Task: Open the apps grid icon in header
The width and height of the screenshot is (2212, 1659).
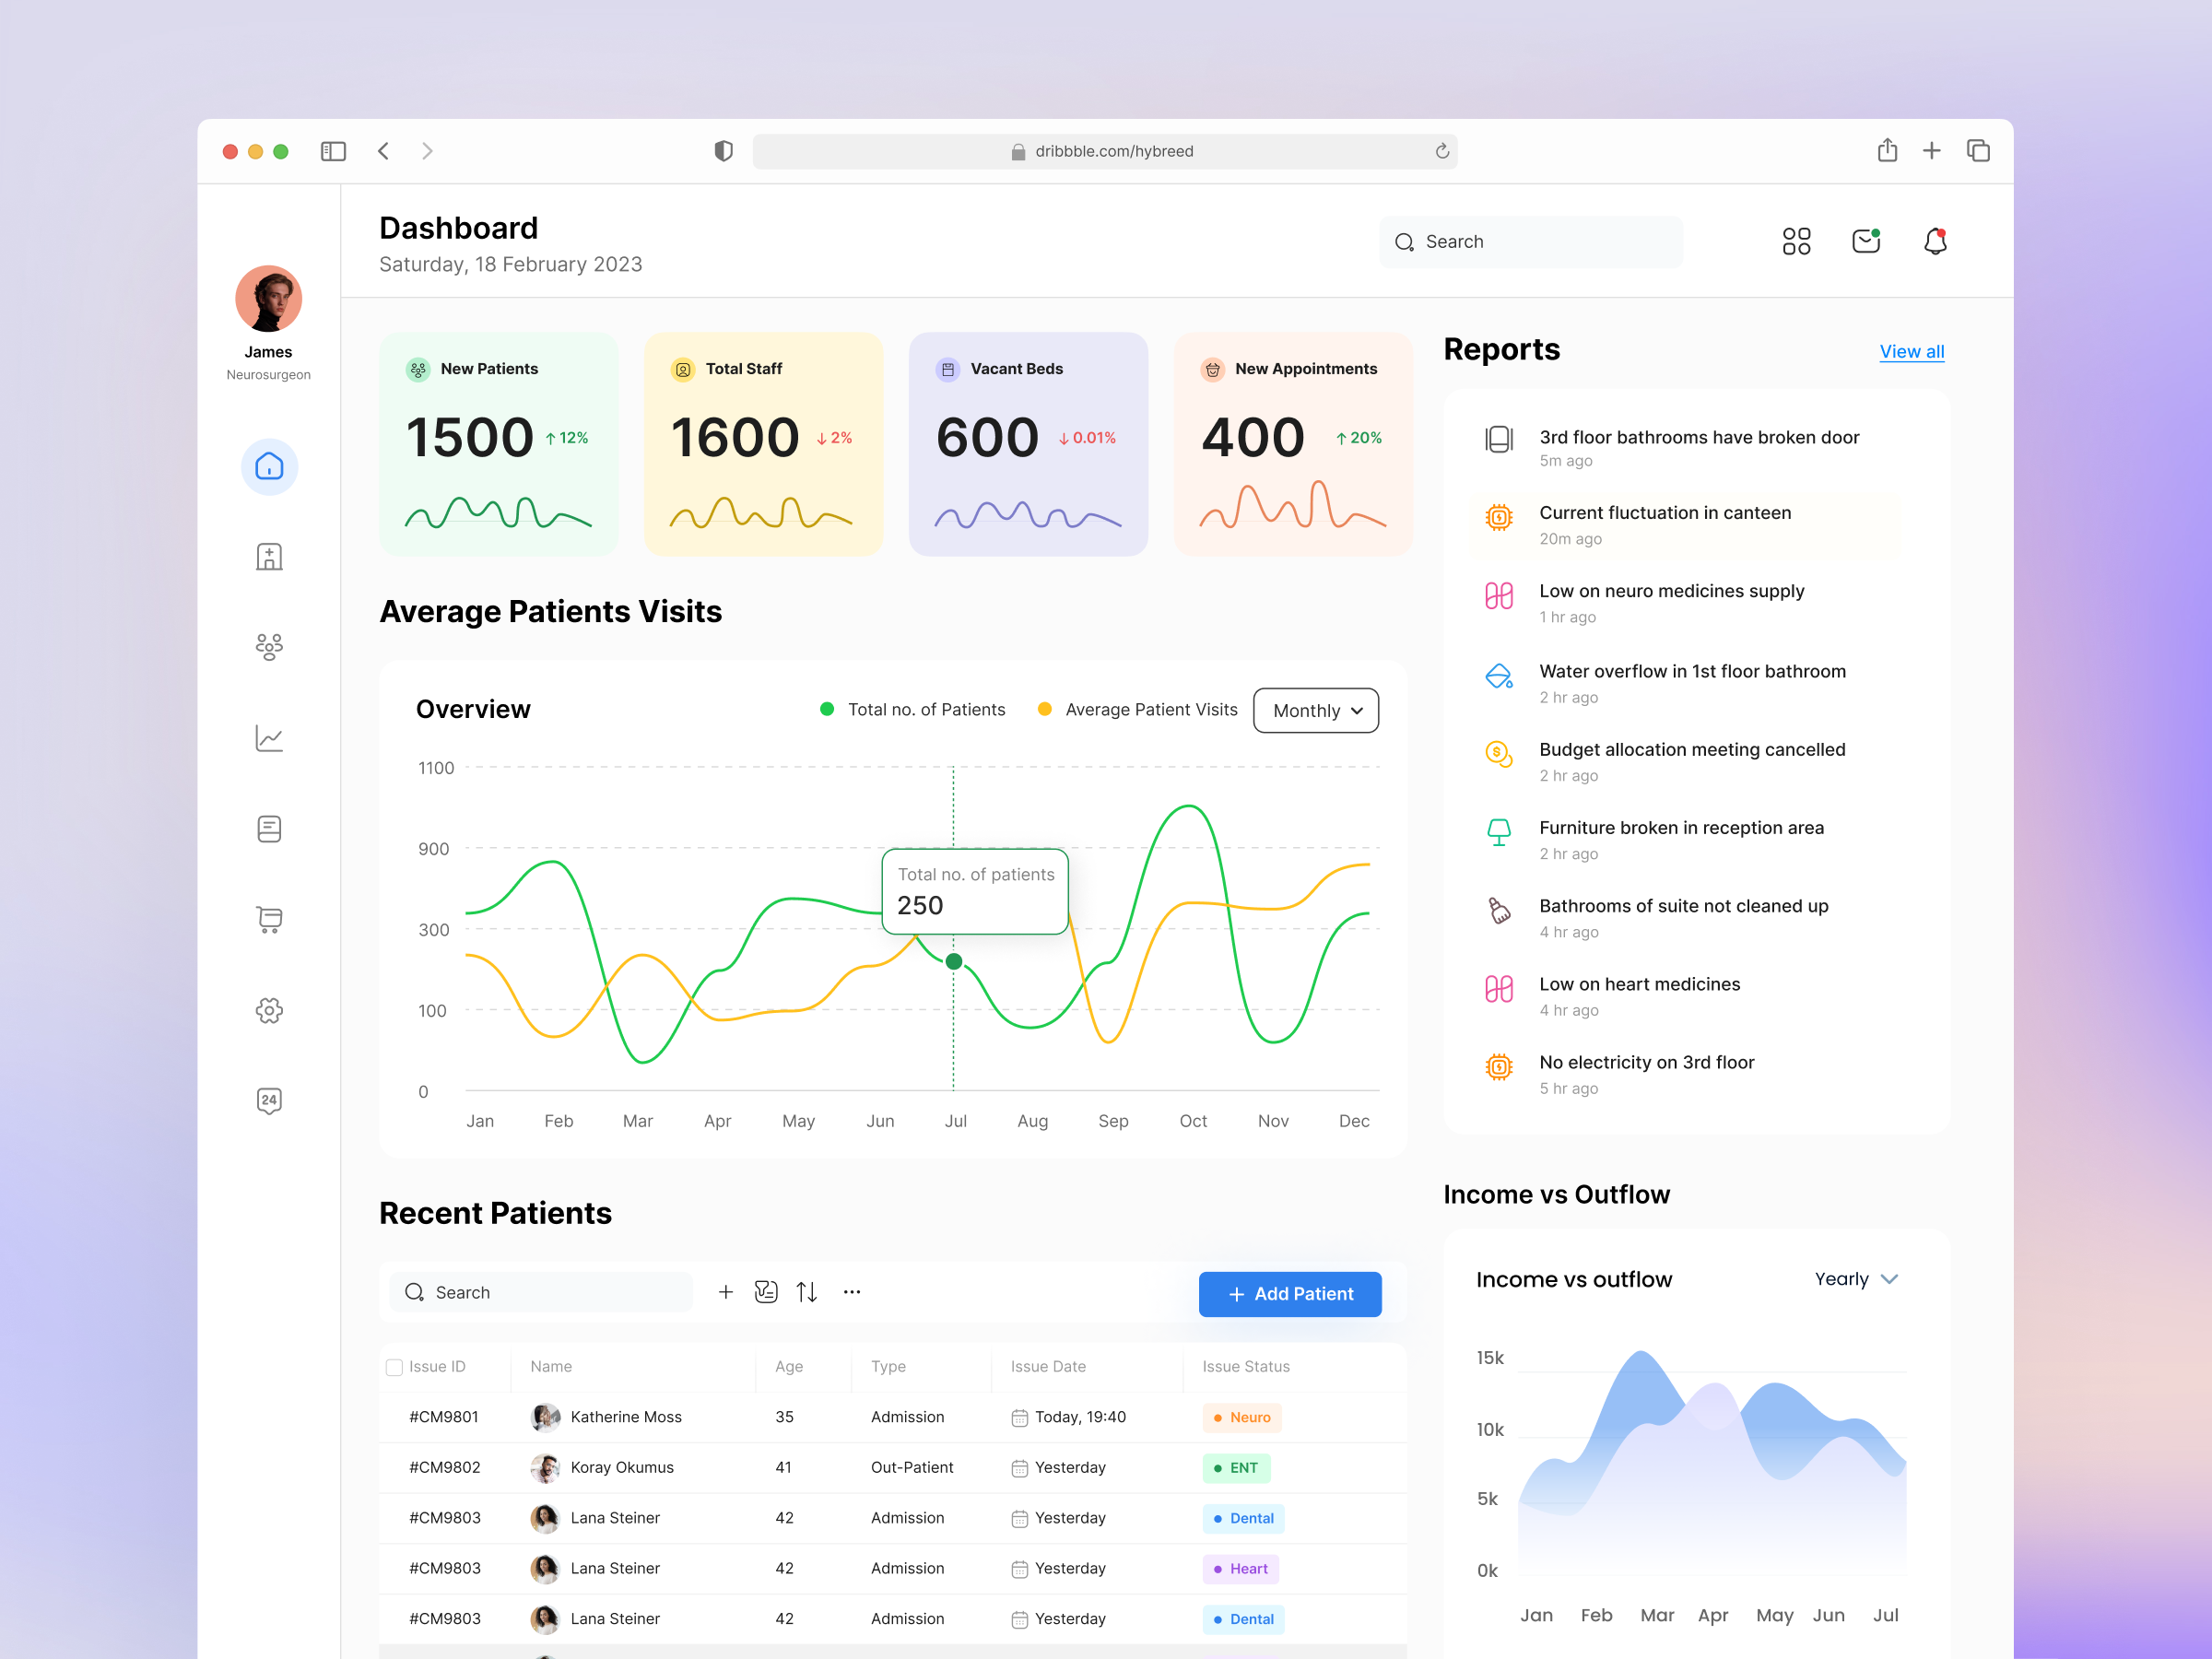Action: point(1796,241)
